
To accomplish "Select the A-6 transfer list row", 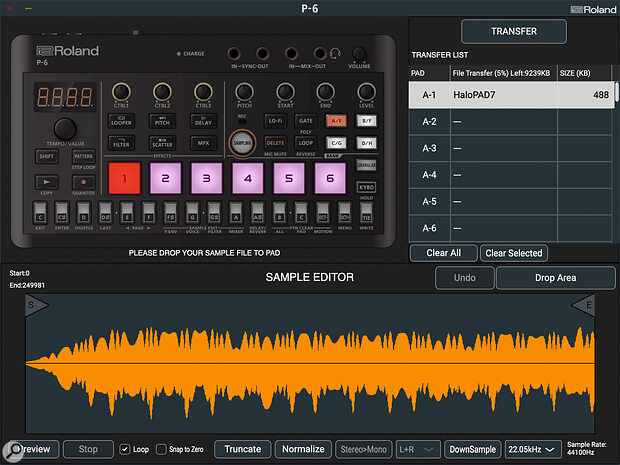I will [511, 228].
